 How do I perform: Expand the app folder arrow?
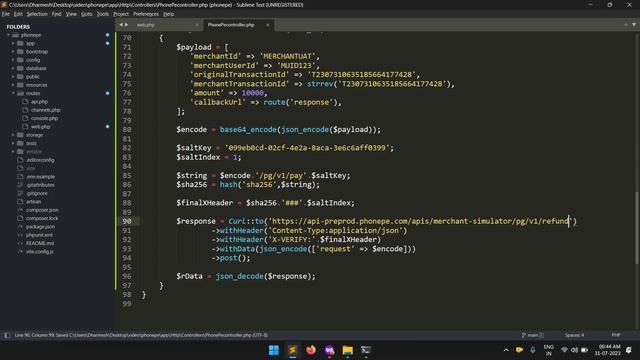click(13, 43)
